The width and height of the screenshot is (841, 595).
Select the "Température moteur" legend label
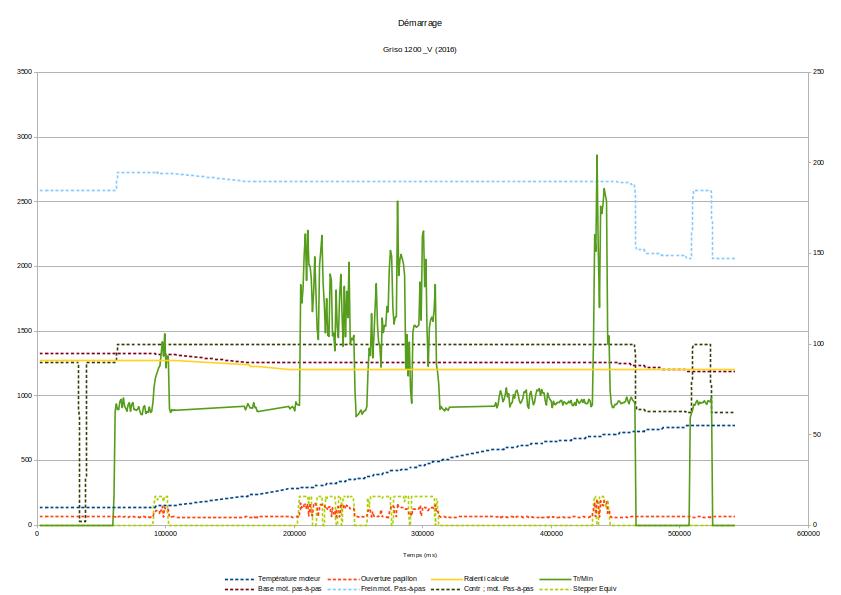point(289,578)
